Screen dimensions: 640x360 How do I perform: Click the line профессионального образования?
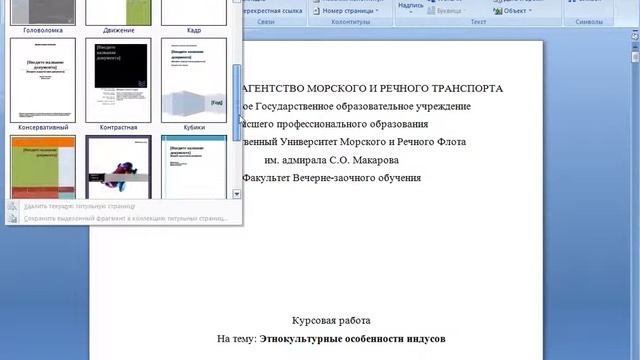click(352, 124)
